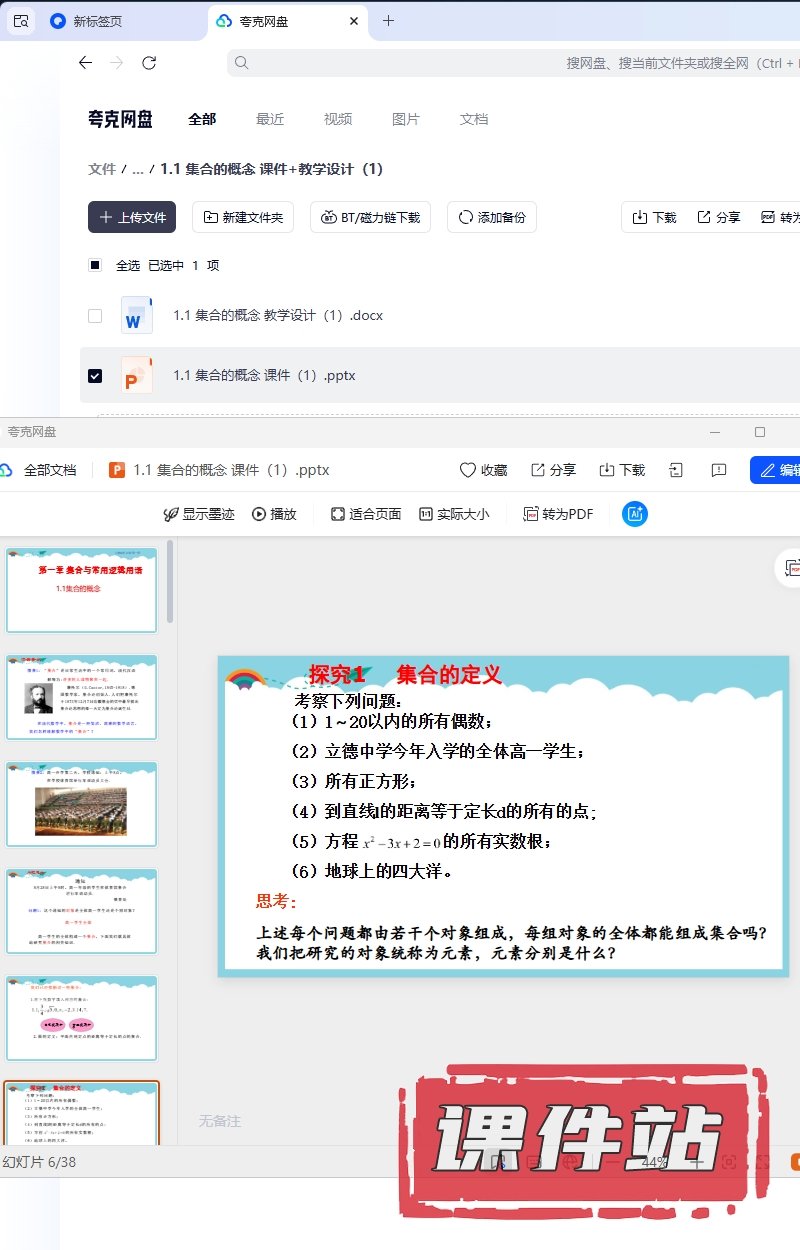800x1250 pixels.
Task: Open a new browser tab with plus icon
Action: point(389,21)
